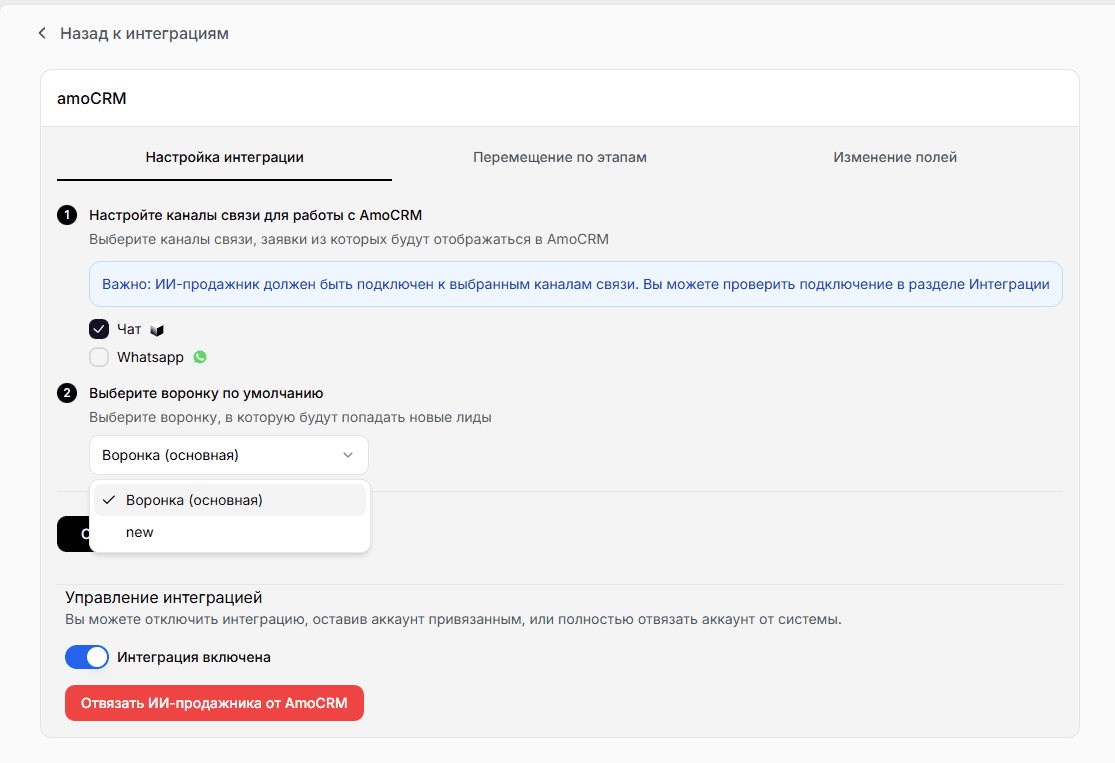Click the chevron arrow in the funnel dropdown
The height and width of the screenshot is (763, 1115).
[x=348, y=455]
